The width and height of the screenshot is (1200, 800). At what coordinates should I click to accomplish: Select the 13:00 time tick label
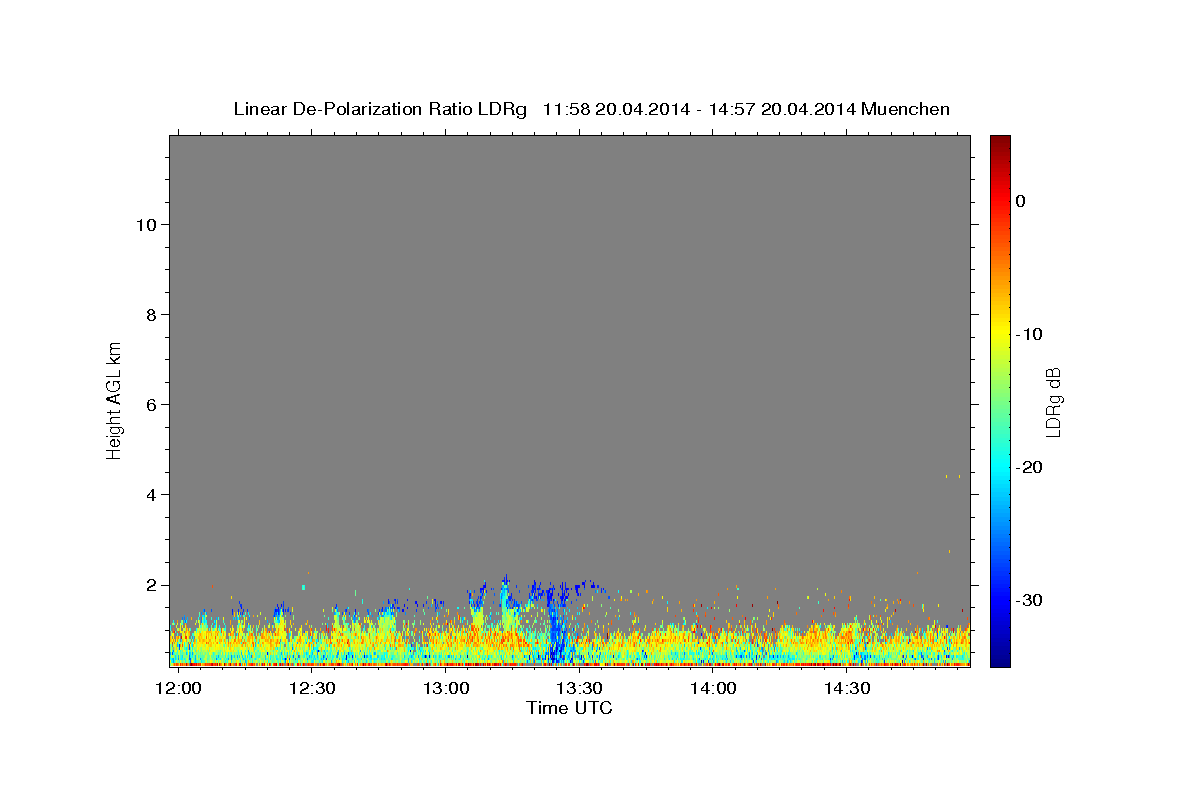tap(446, 688)
